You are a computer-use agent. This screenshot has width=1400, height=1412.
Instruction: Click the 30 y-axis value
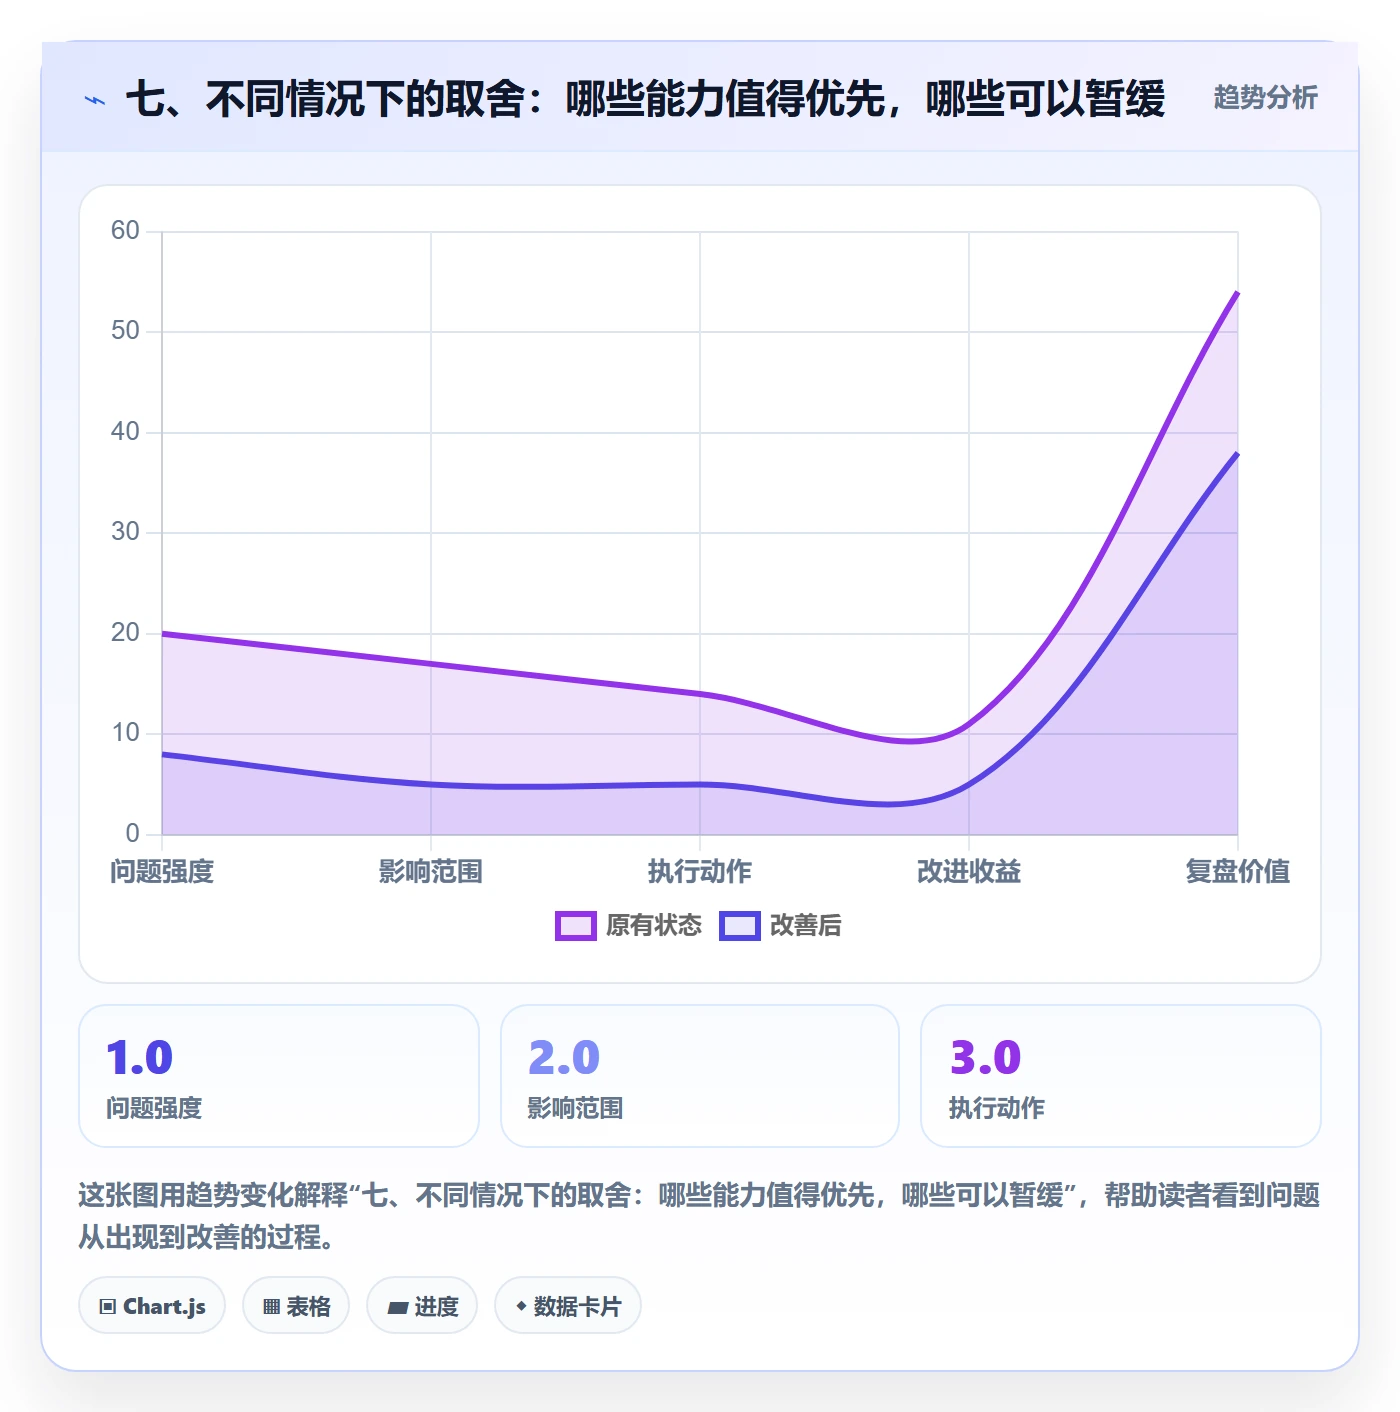(x=125, y=532)
